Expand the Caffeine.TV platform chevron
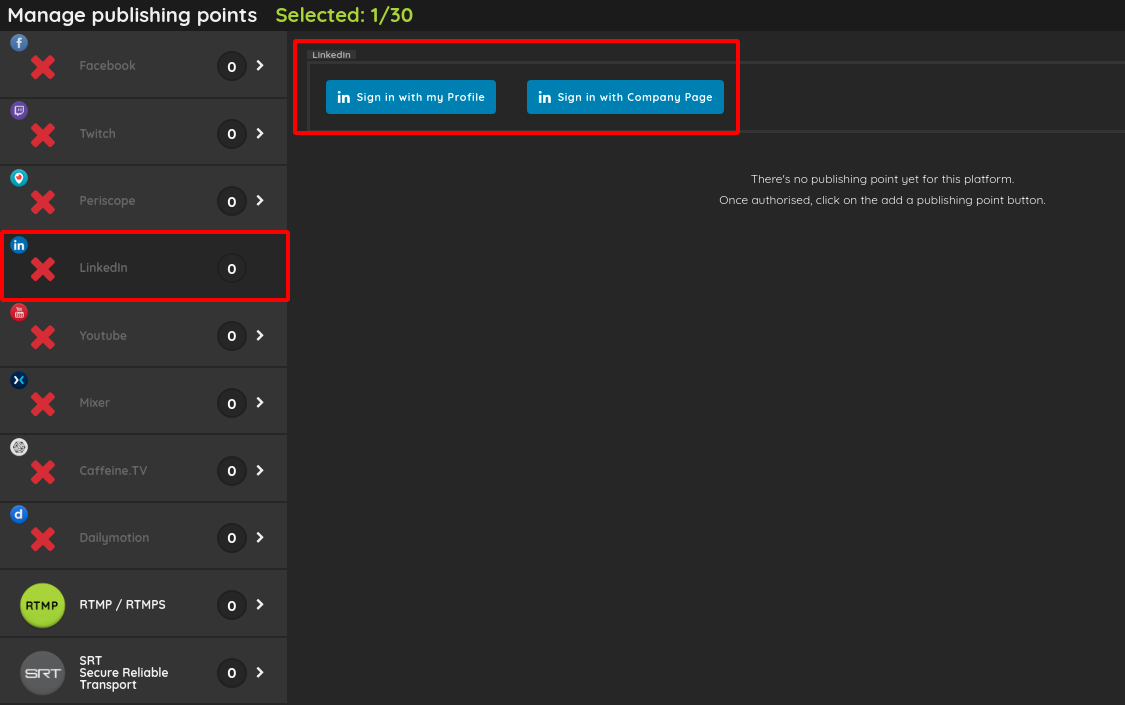 (x=260, y=470)
